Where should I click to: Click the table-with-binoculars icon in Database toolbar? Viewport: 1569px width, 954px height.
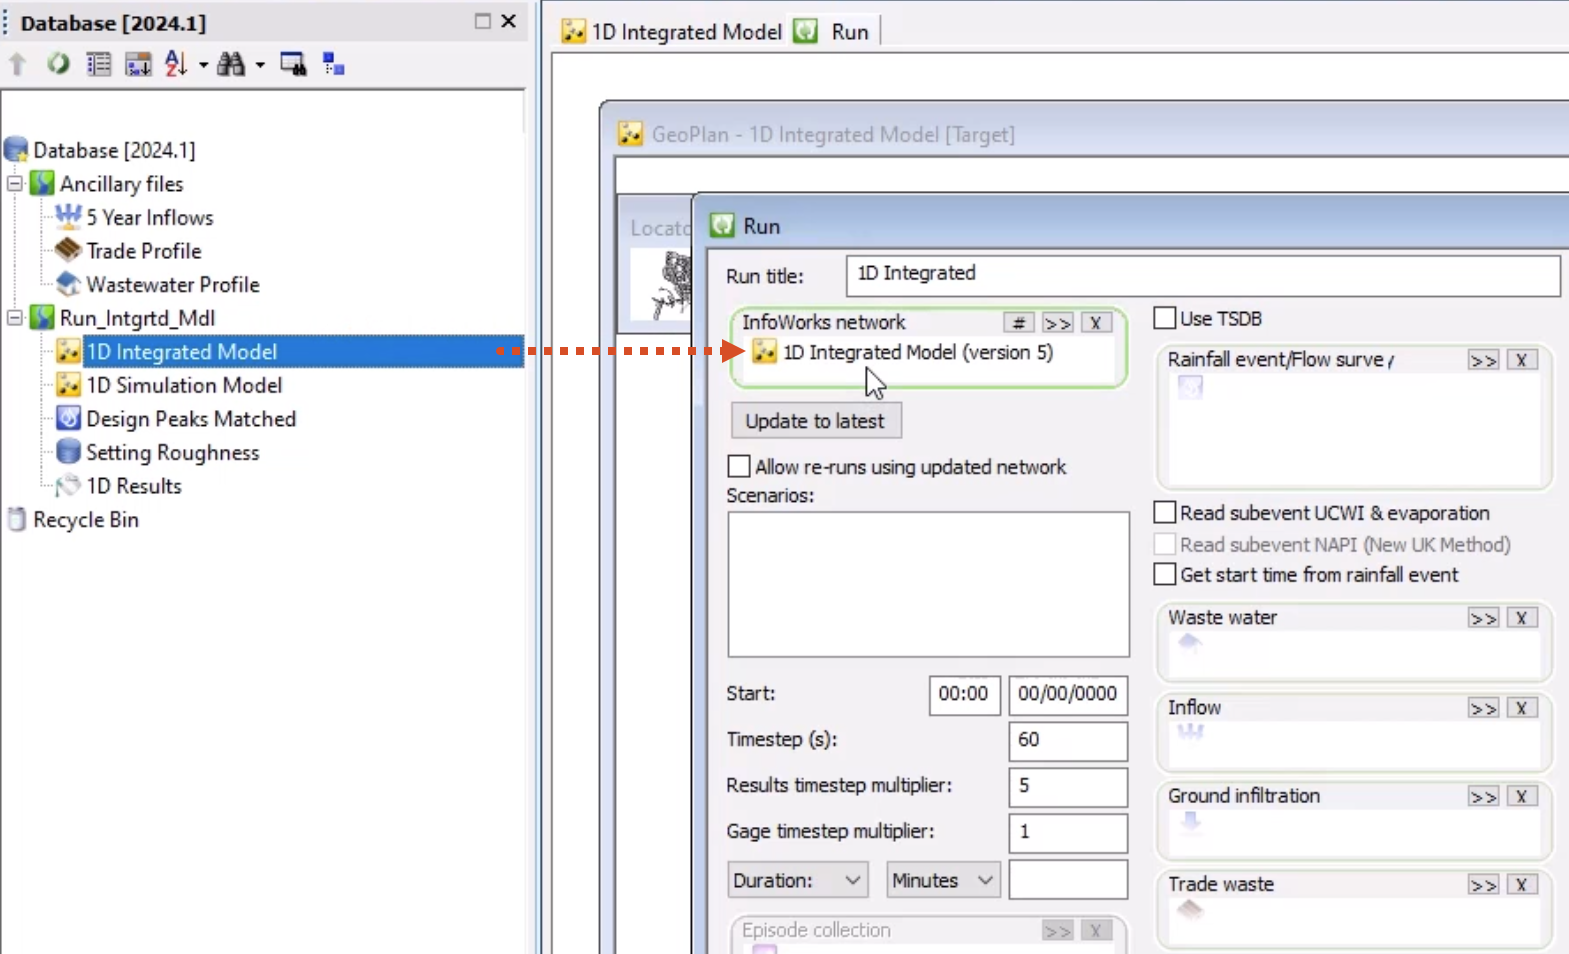click(293, 64)
